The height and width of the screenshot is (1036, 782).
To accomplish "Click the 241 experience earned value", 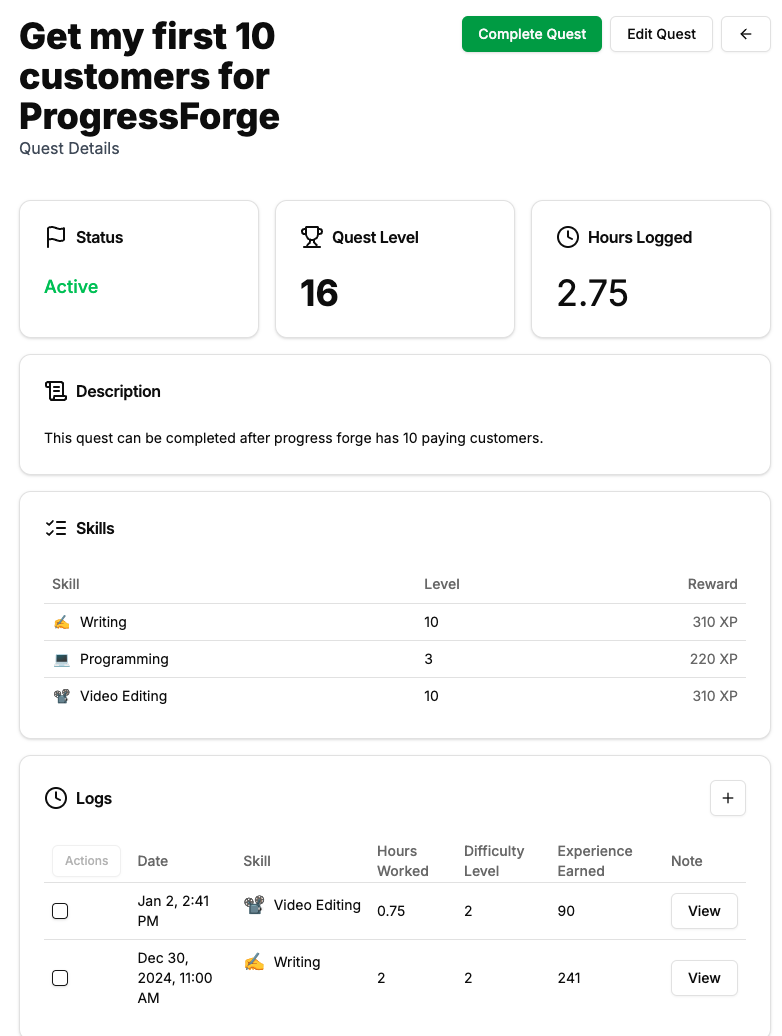I will pos(569,978).
